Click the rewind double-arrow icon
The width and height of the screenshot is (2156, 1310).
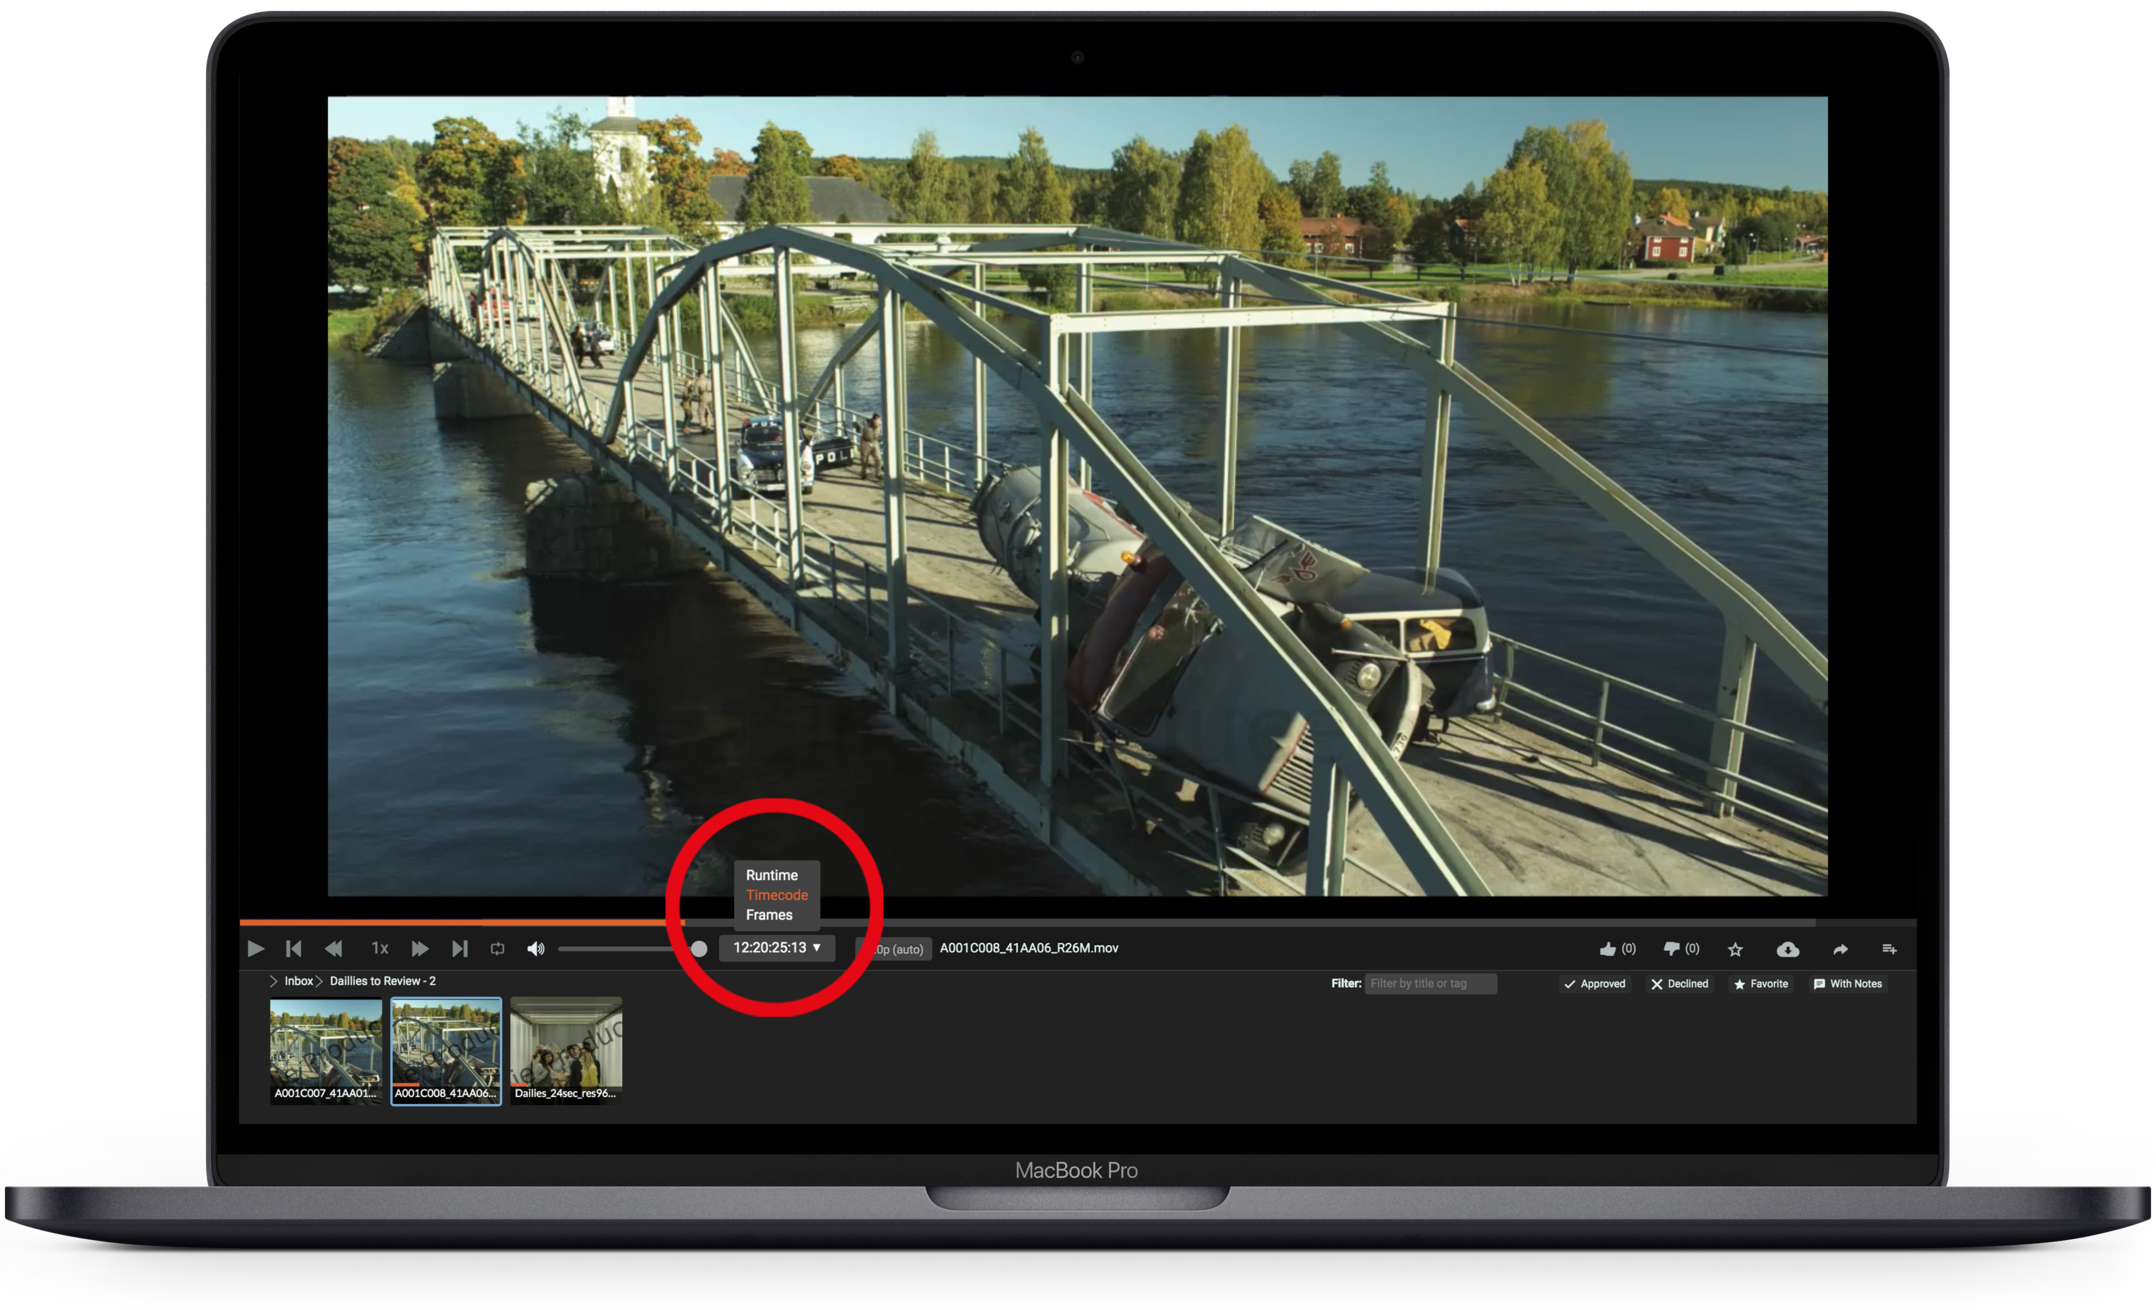pyautogui.click(x=334, y=948)
